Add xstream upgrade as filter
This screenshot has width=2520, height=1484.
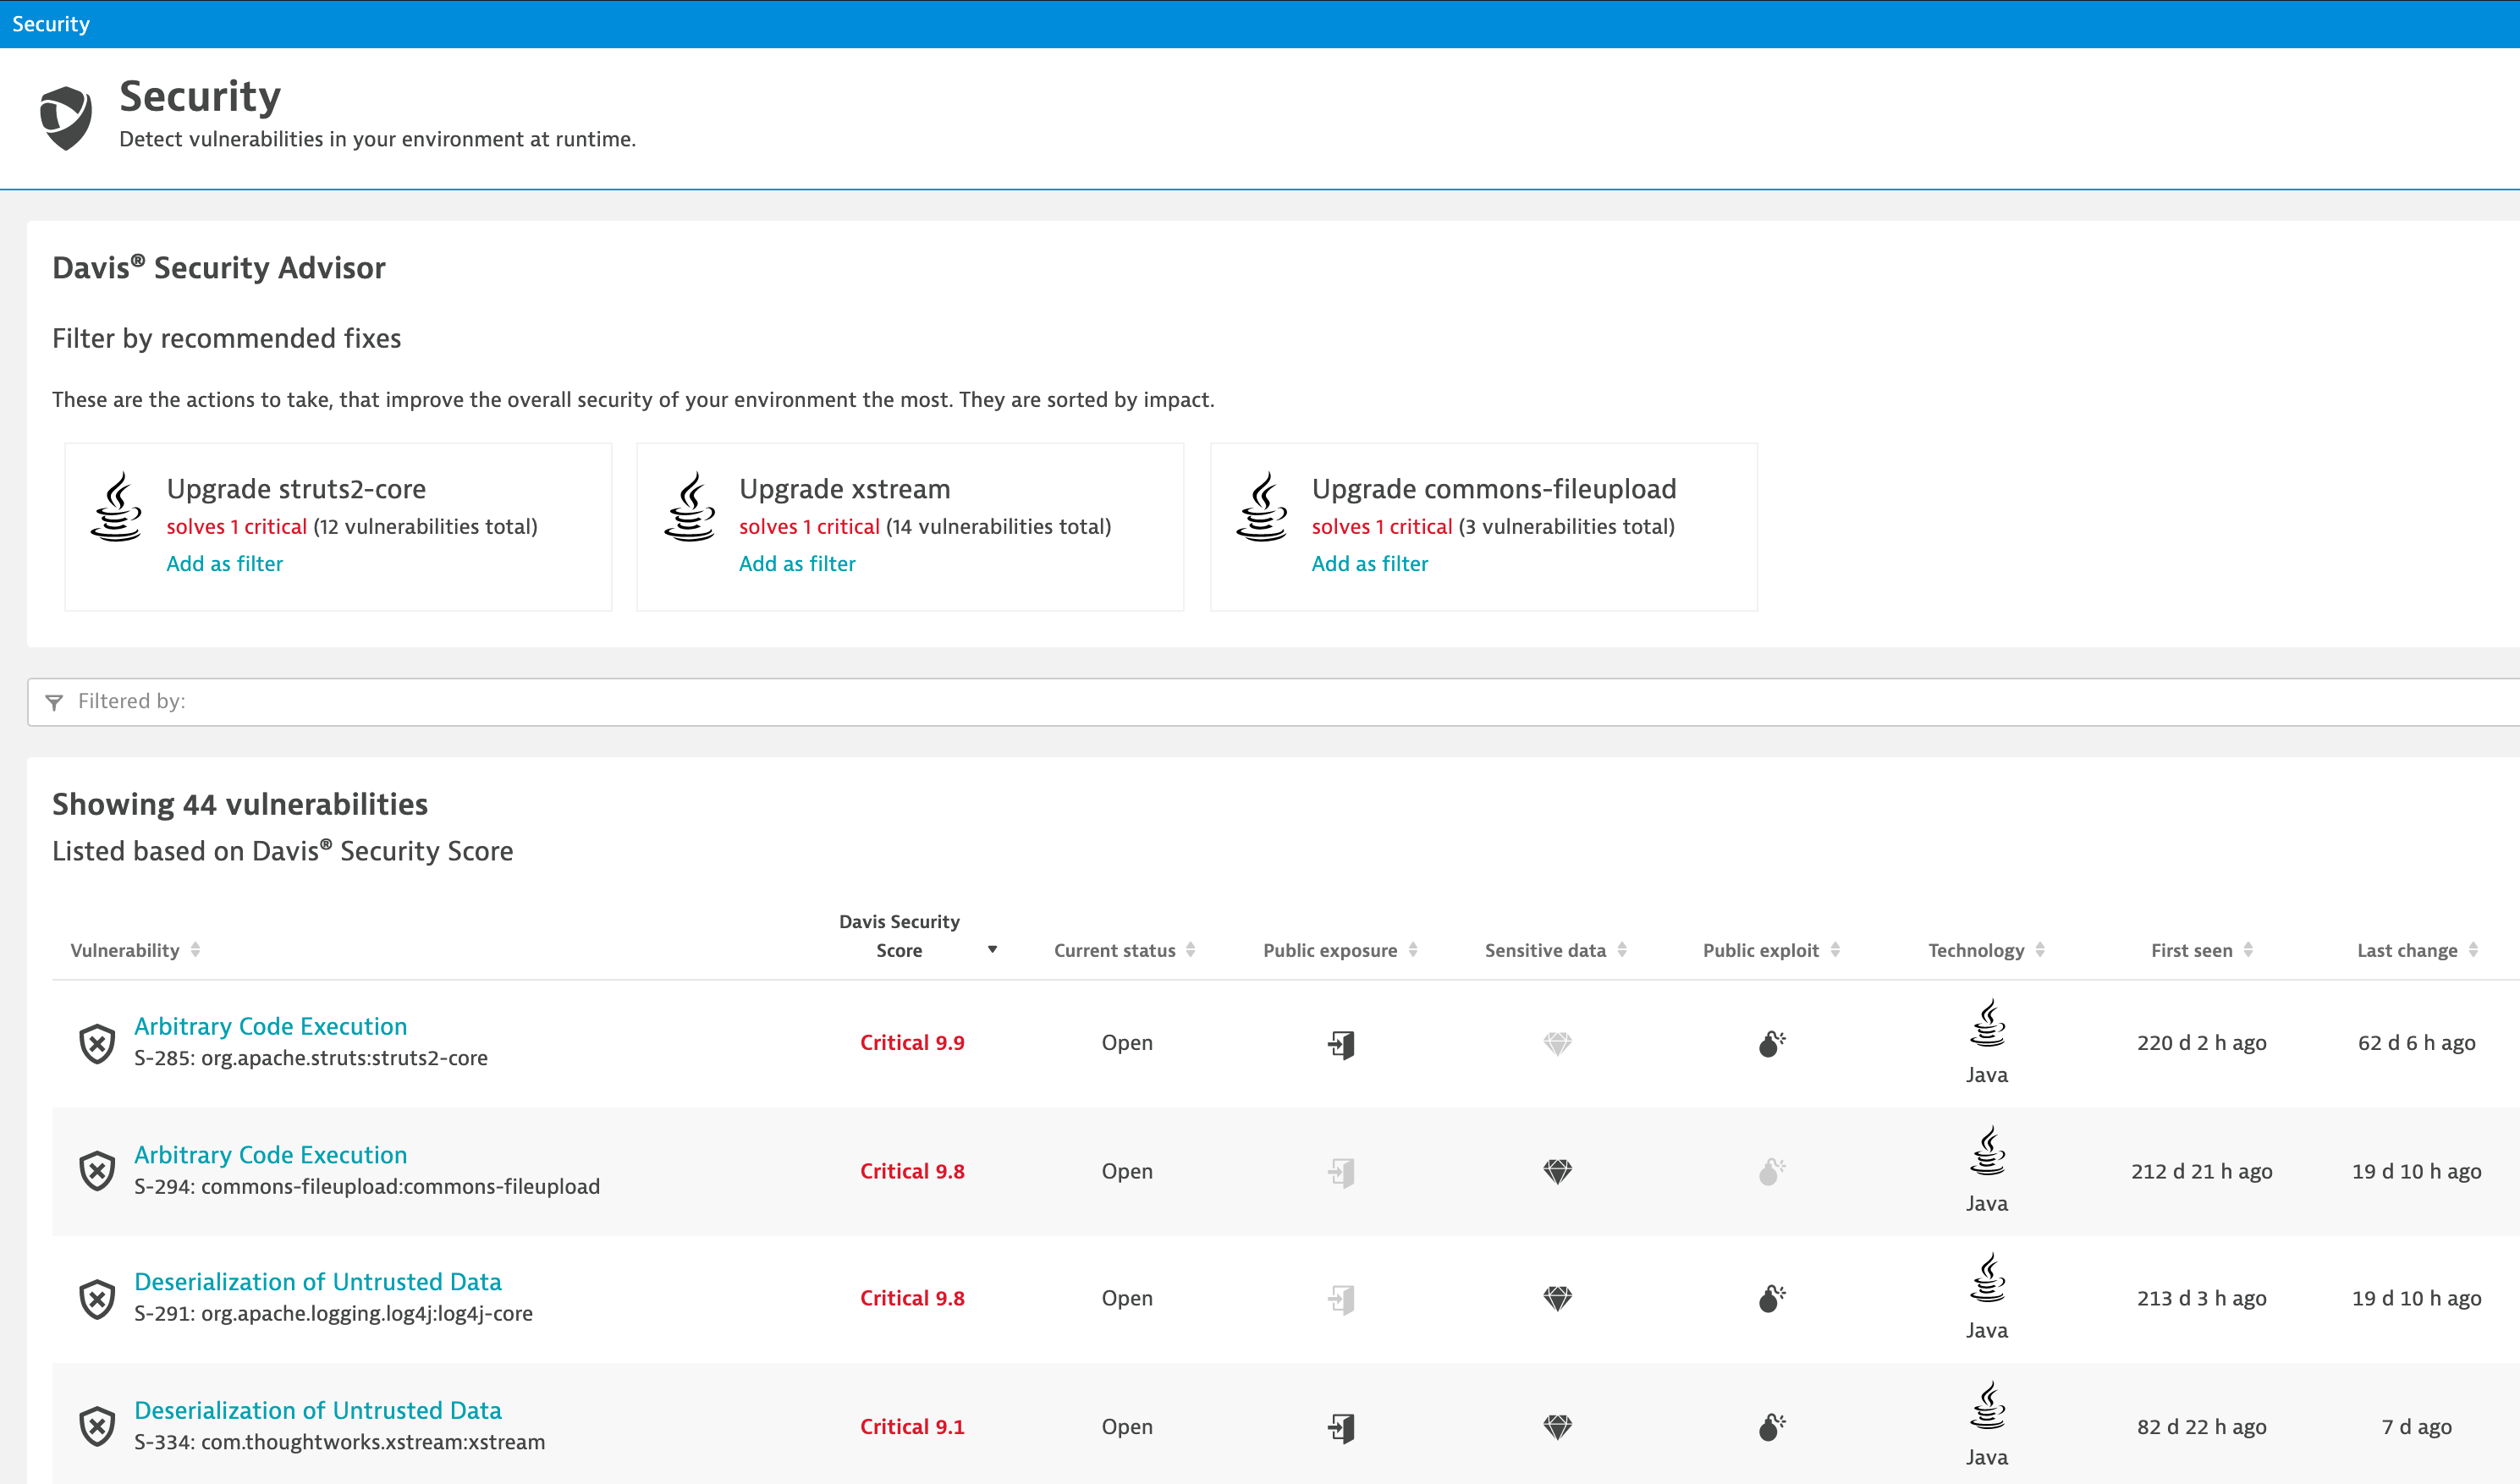[x=797, y=564]
